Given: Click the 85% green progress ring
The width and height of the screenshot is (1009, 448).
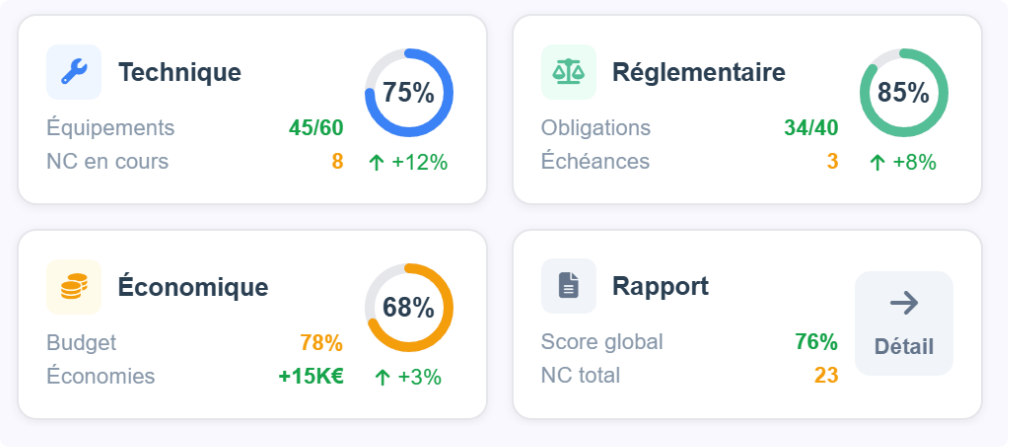Looking at the screenshot, I should [x=903, y=93].
